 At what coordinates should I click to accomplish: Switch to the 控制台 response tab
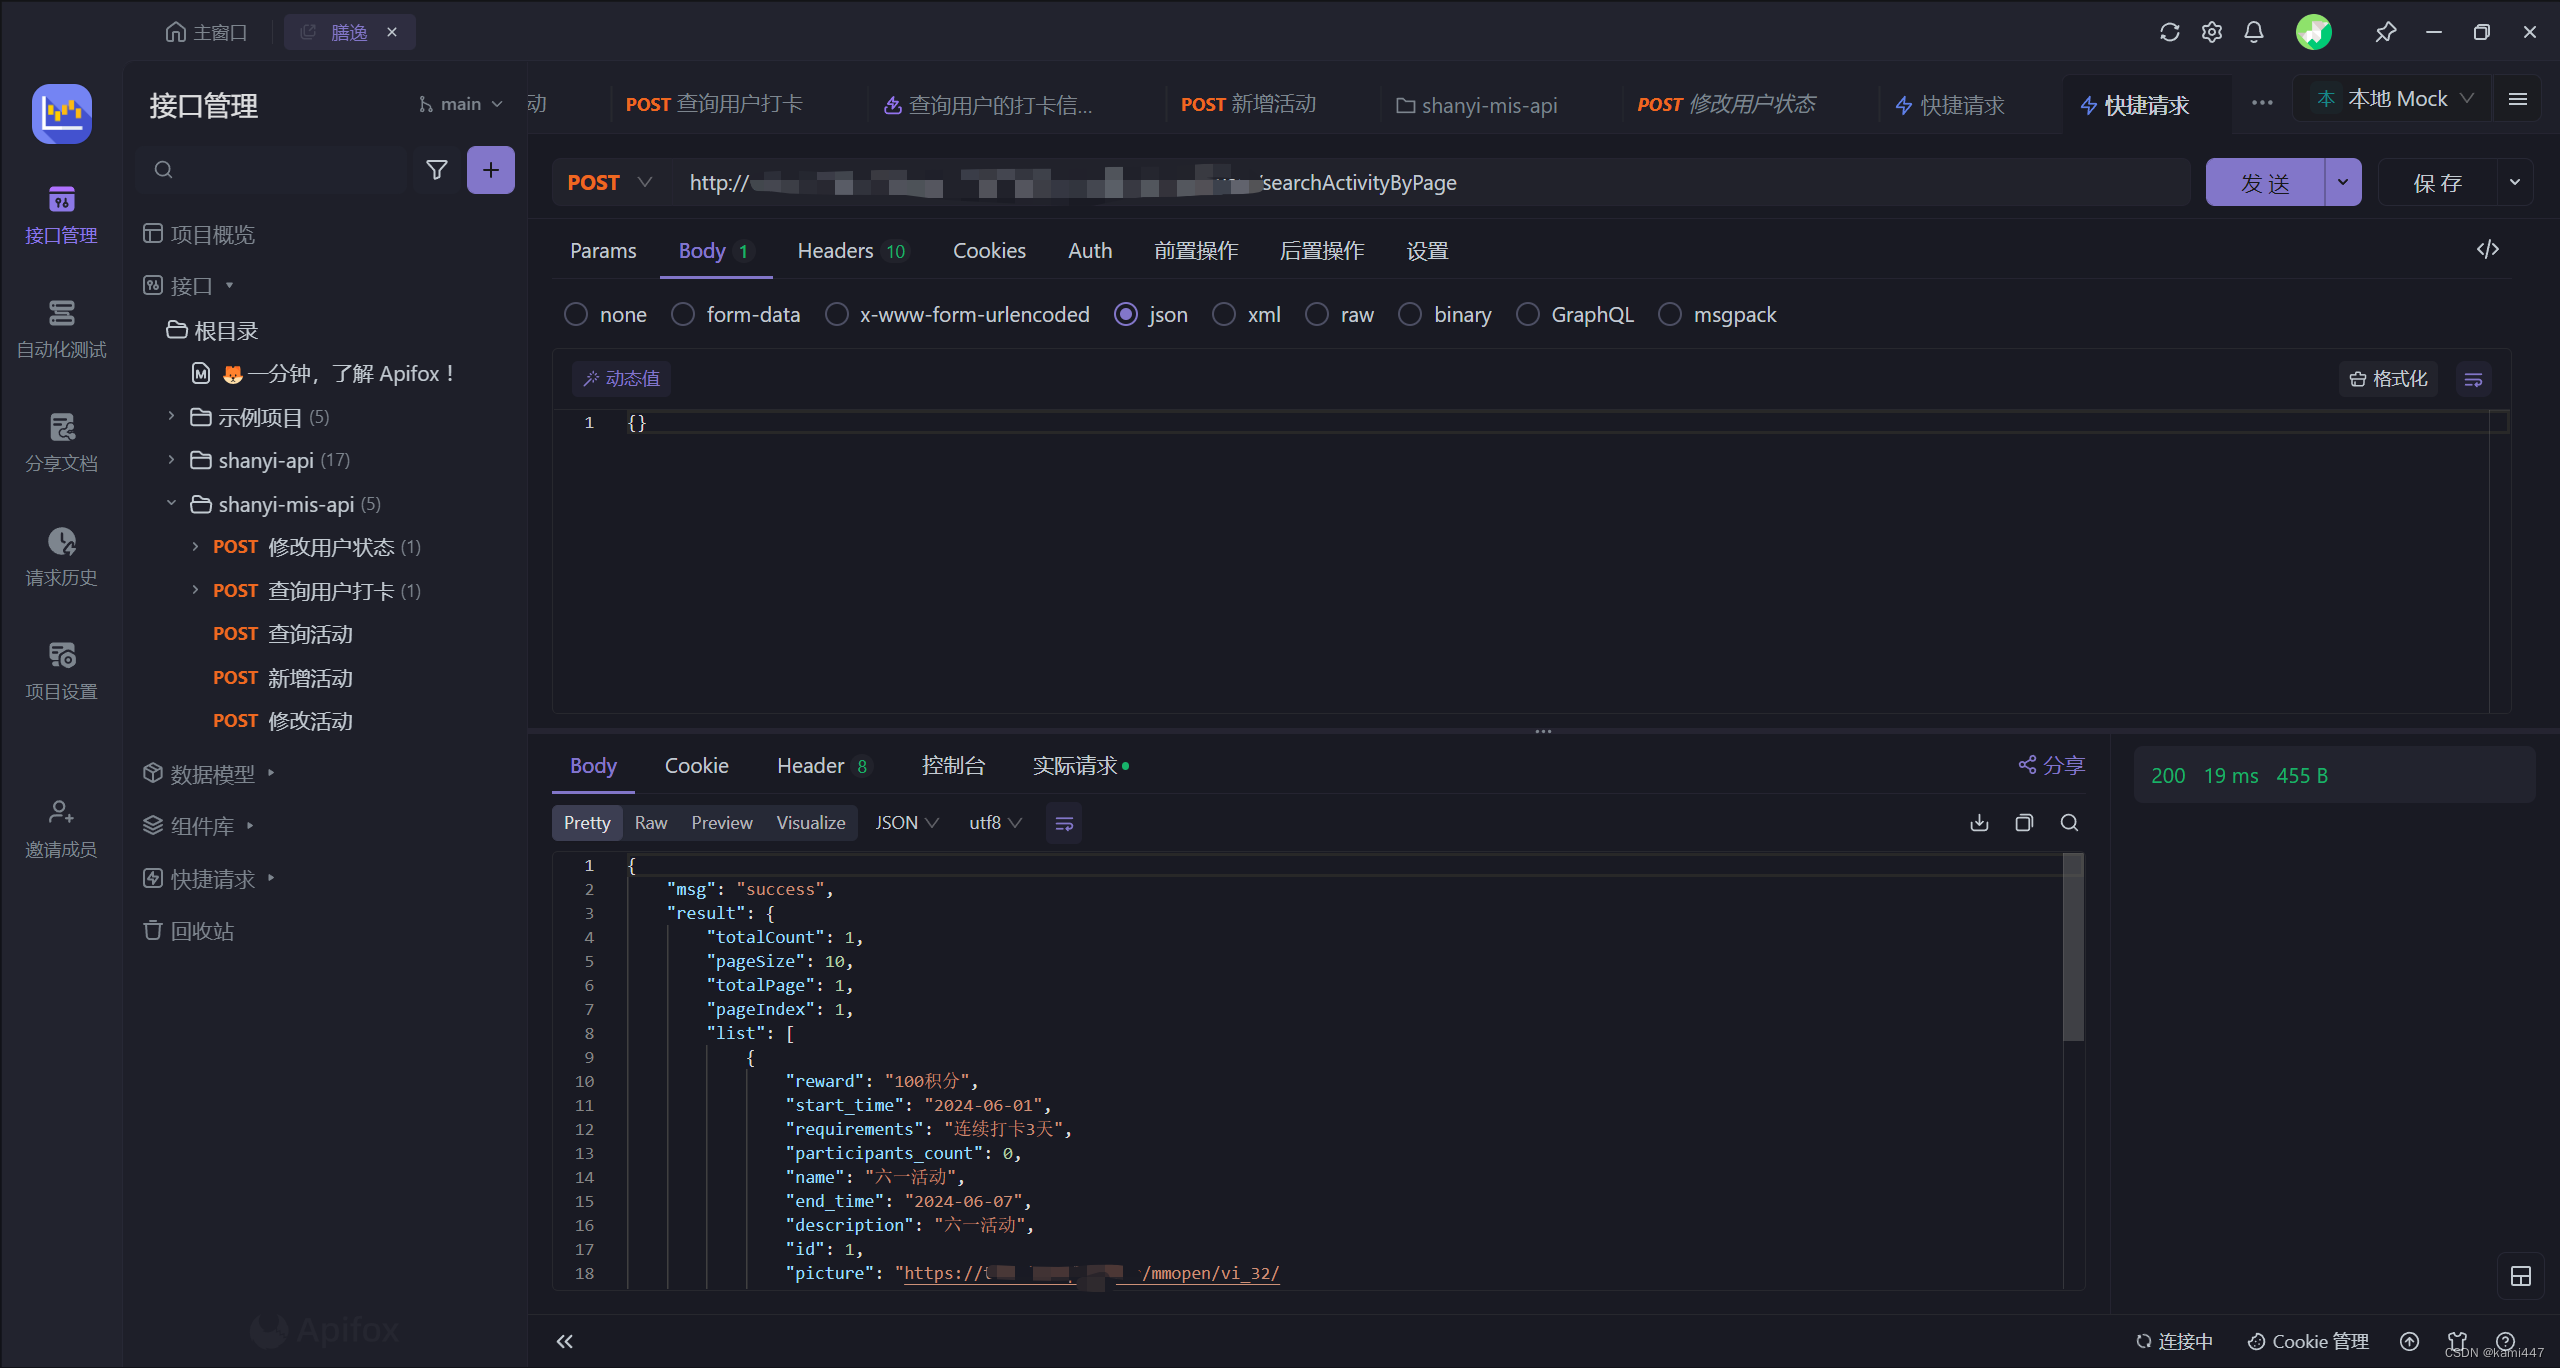pyautogui.click(x=953, y=765)
